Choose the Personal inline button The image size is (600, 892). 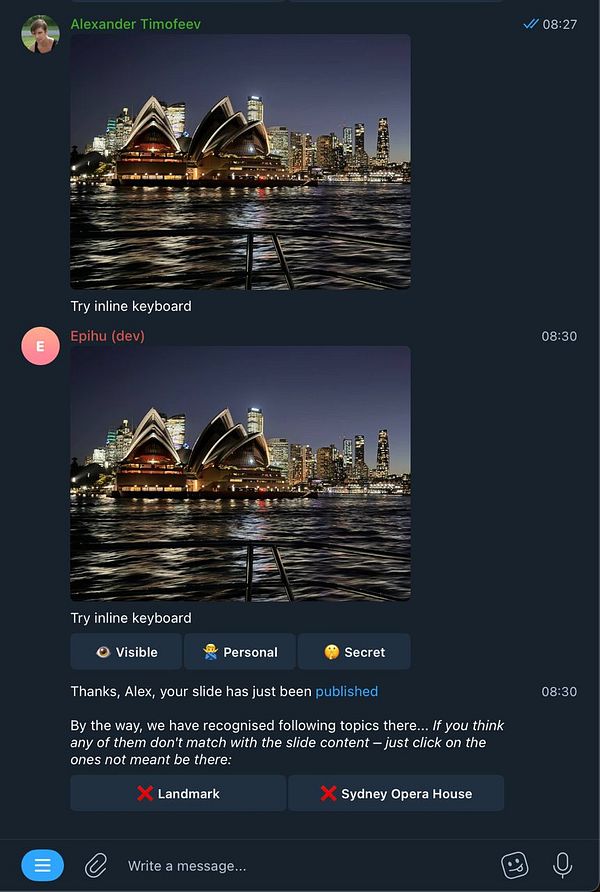pos(240,652)
